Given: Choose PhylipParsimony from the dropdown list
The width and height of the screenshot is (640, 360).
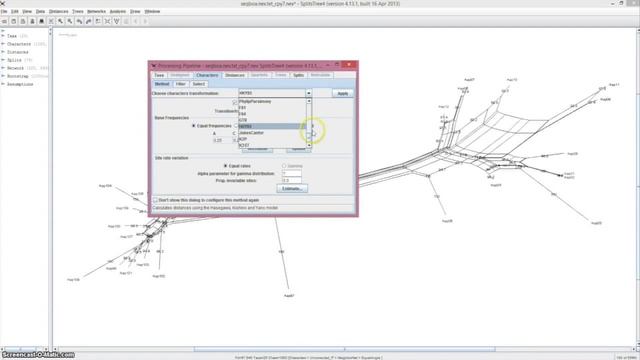Looking at the screenshot, I should pos(272,101).
